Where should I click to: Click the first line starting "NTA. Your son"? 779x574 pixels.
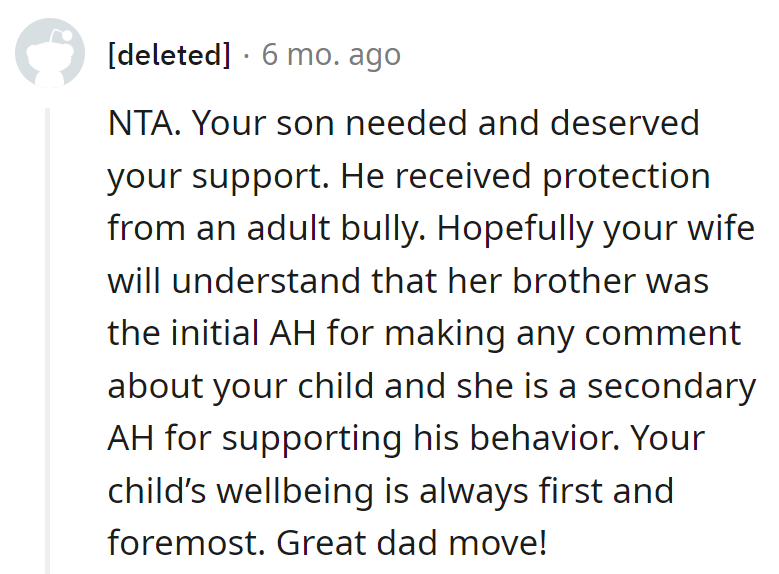click(403, 124)
